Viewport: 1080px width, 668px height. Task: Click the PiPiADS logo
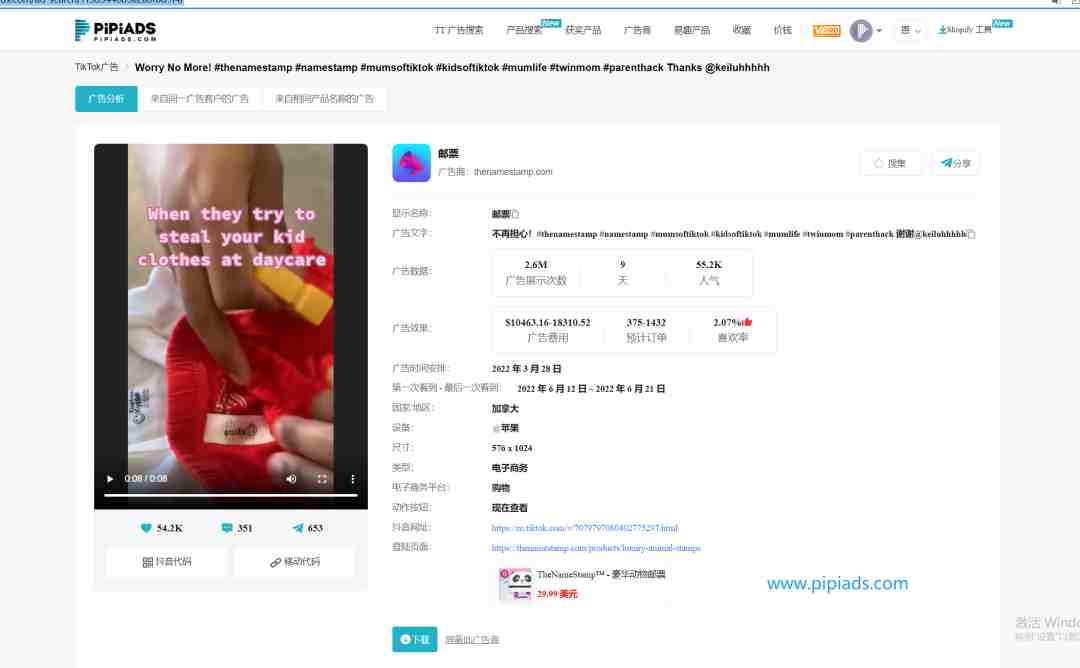point(115,30)
